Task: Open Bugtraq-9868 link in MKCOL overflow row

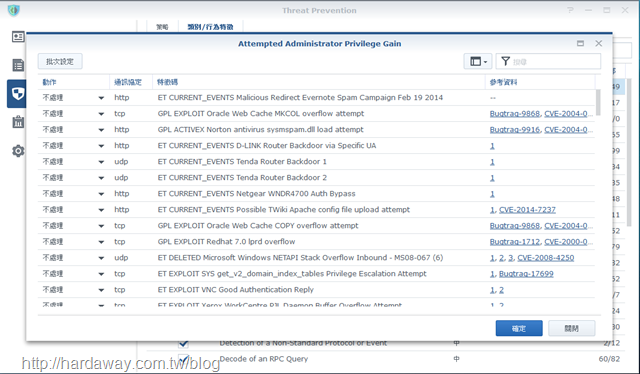Action: pos(515,114)
